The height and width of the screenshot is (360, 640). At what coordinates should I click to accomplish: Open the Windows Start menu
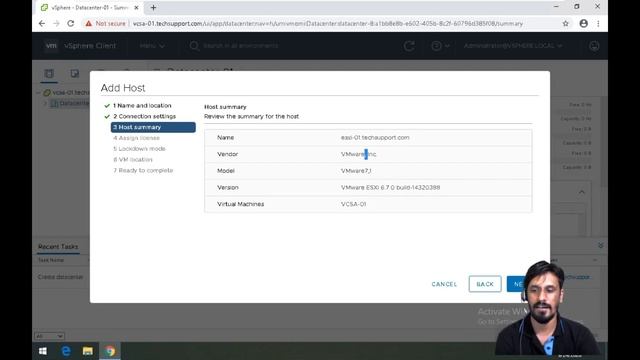click(42, 351)
